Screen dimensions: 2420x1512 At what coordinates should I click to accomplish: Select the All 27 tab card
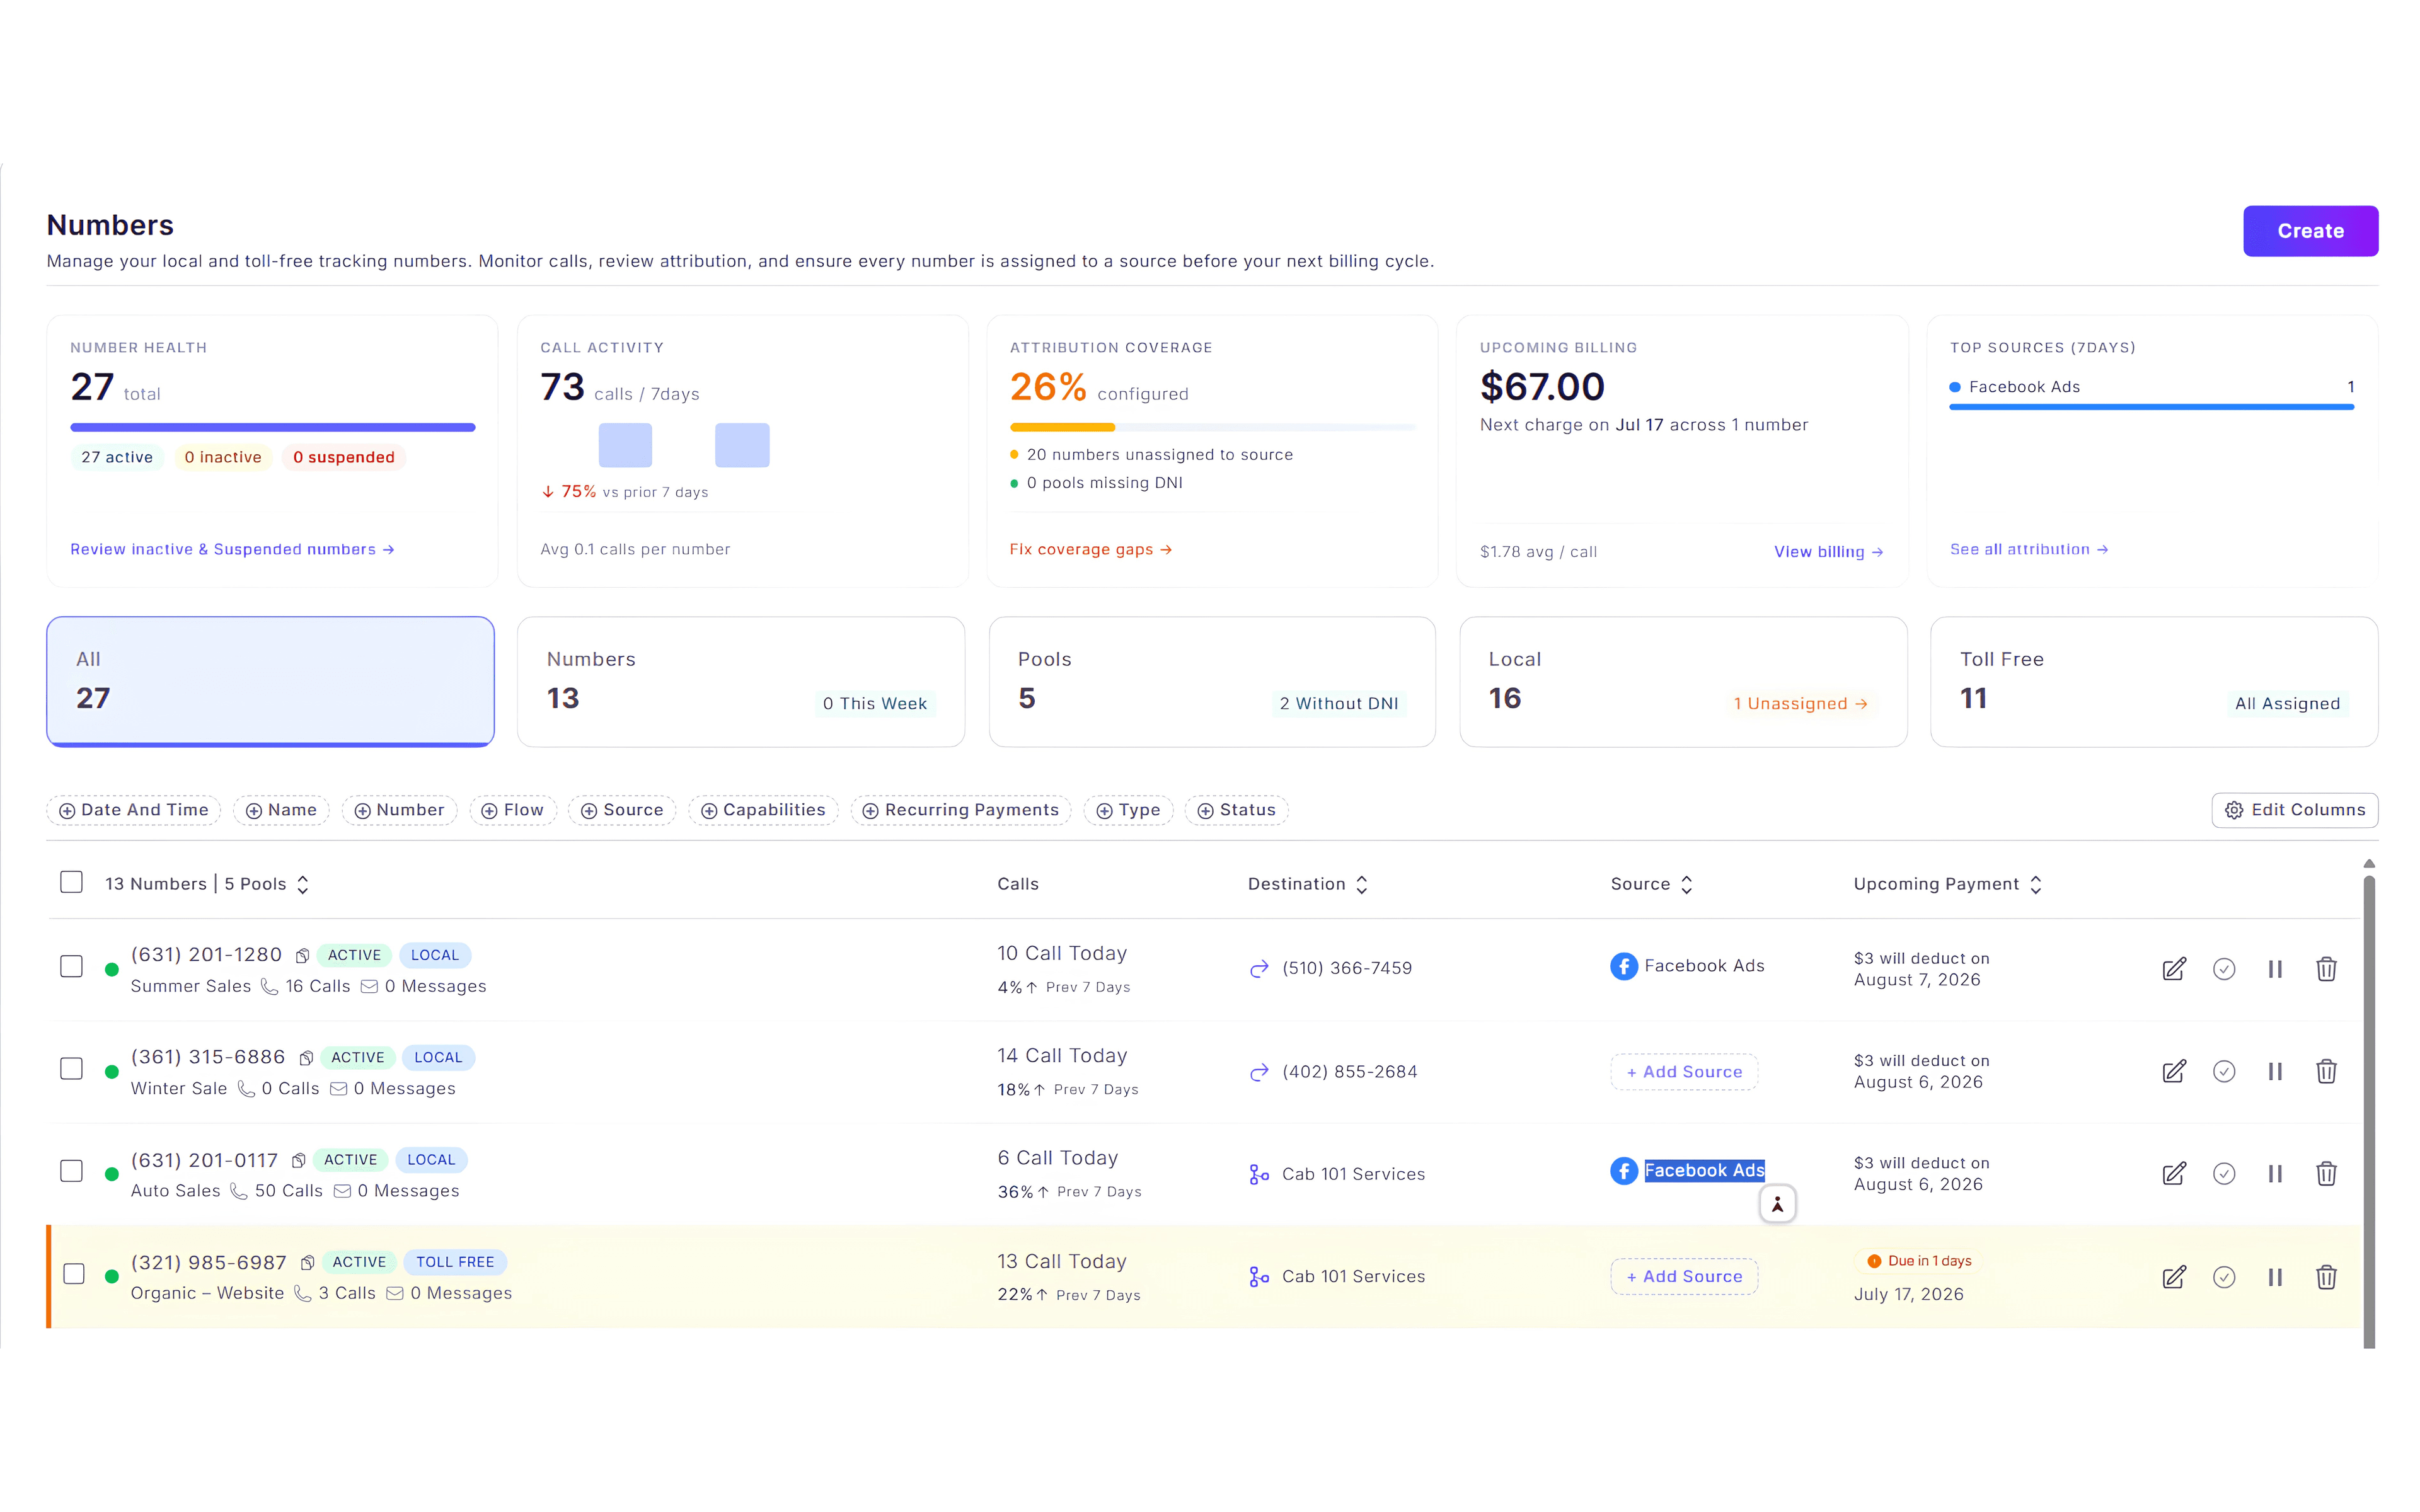(x=270, y=681)
